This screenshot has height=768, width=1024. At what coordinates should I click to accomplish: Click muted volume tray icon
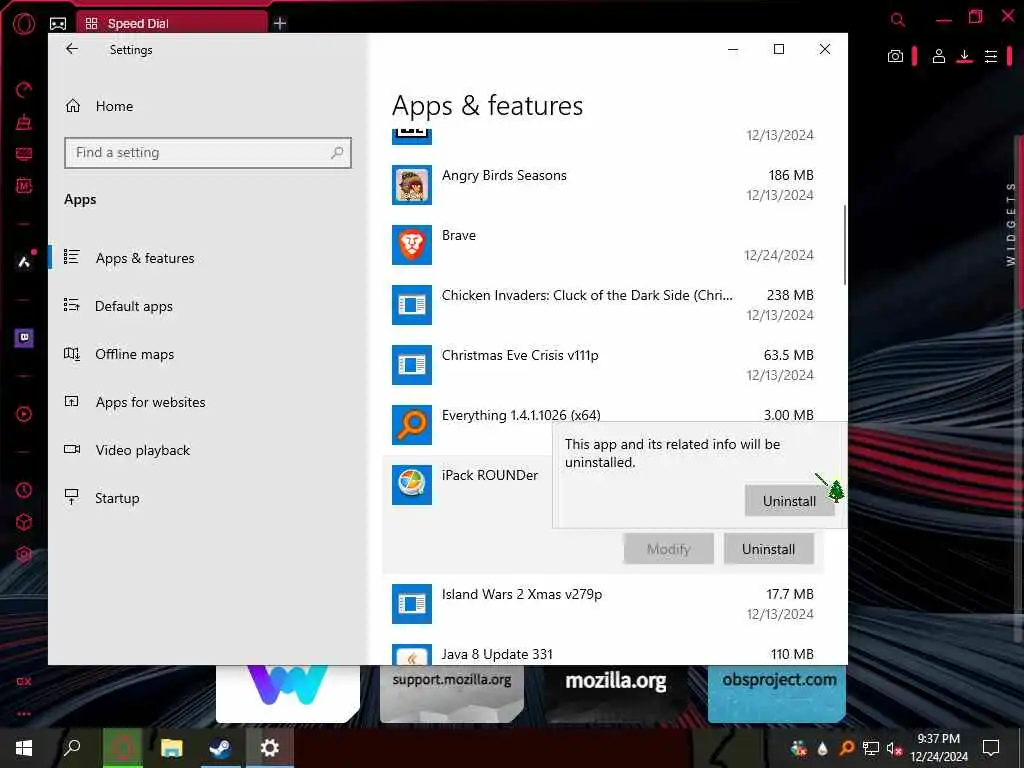[x=894, y=748]
